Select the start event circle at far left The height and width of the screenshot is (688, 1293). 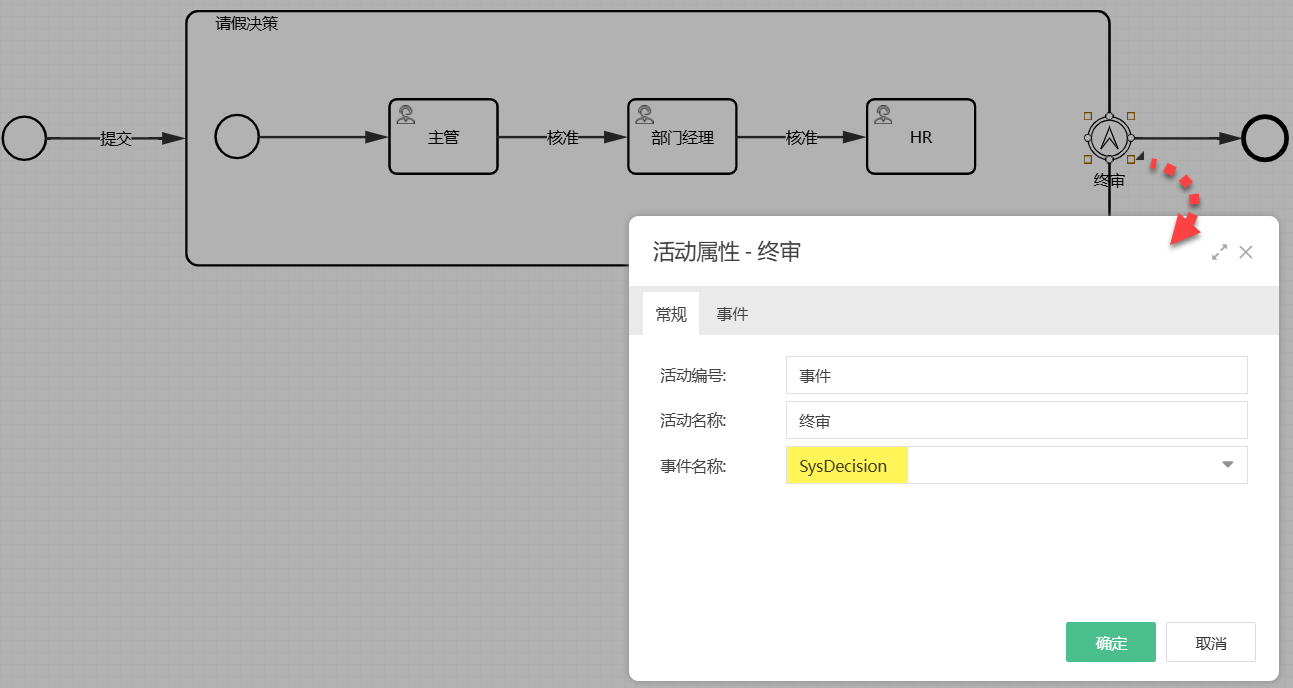click(23, 138)
